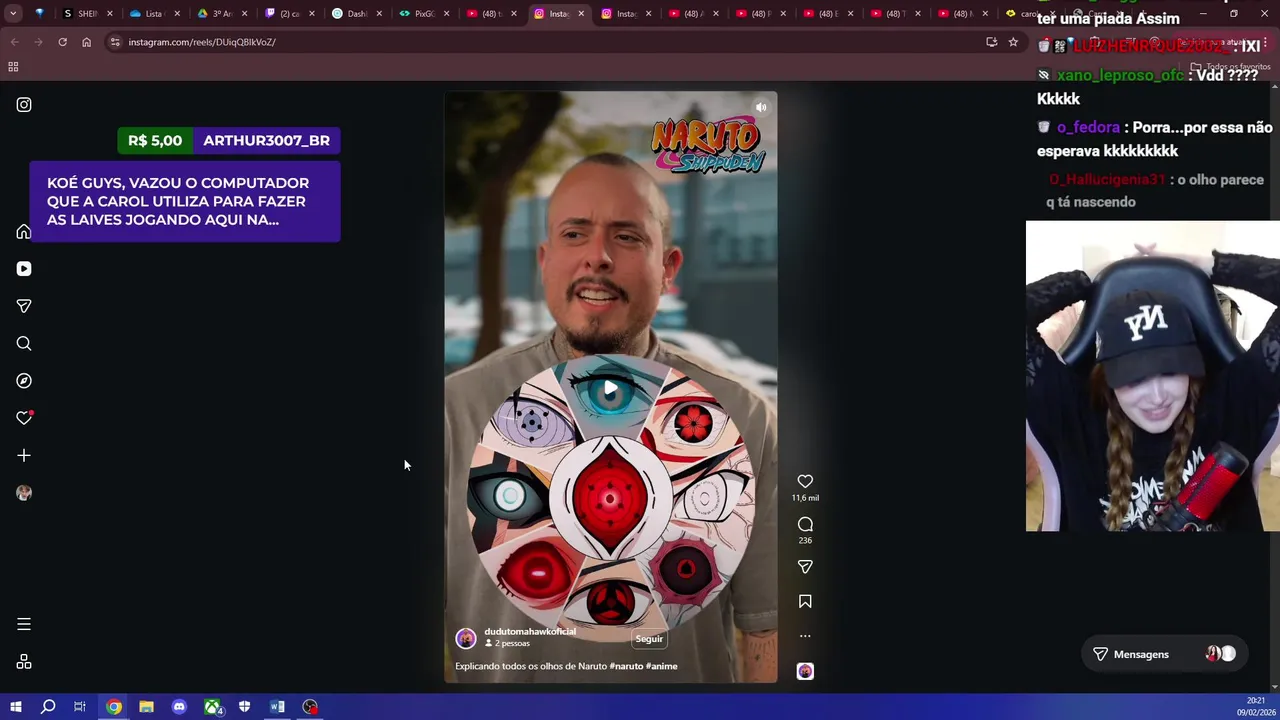Open the Reels section in the sidebar
The height and width of the screenshot is (720, 1280).
(x=24, y=269)
